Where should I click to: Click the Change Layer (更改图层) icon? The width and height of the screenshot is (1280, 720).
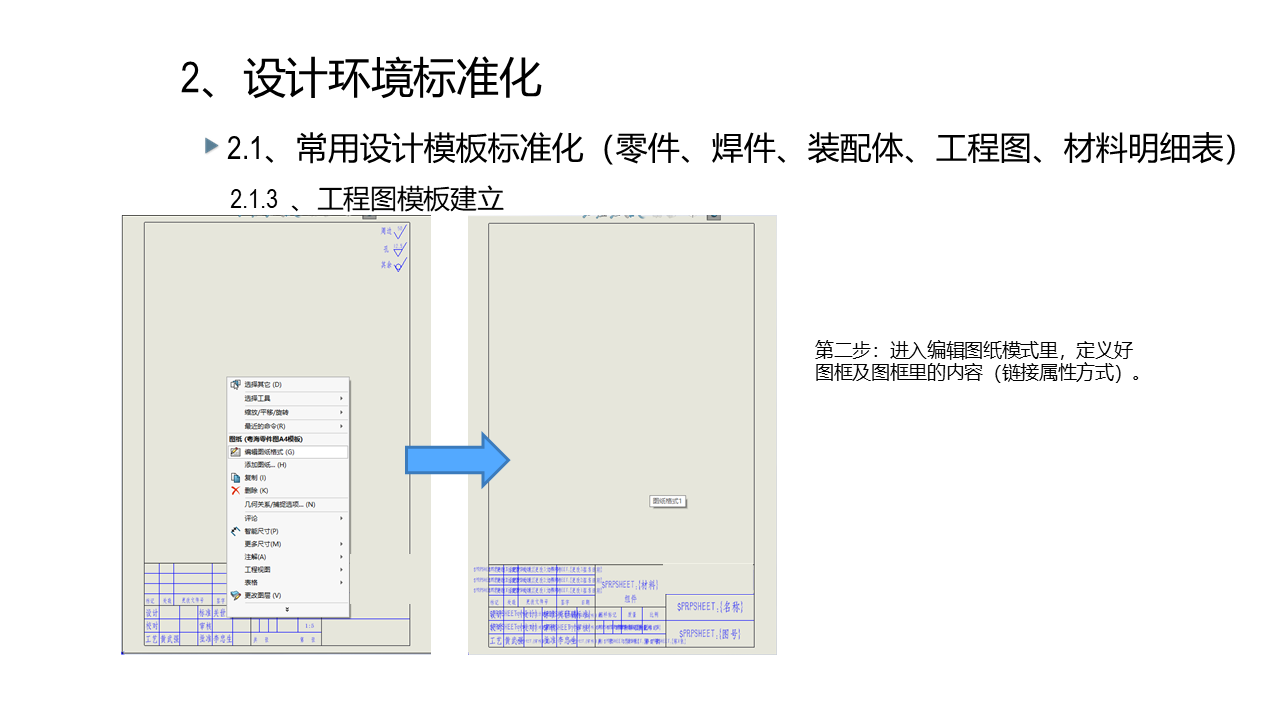pos(236,595)
